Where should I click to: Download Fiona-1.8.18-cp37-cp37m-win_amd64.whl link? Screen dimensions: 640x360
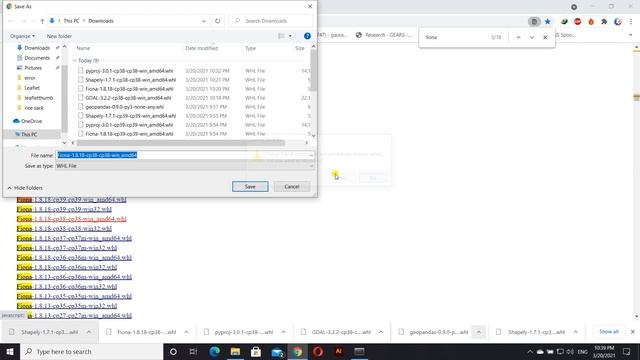74,238
